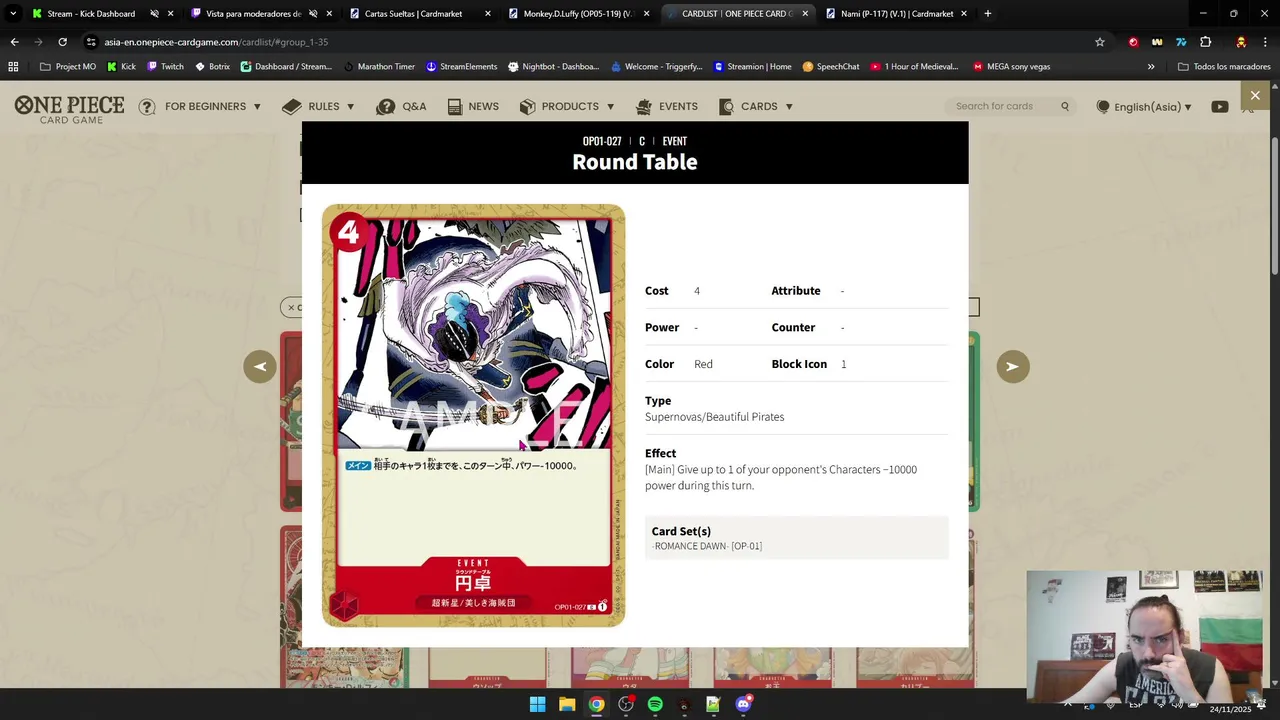This screenshot has width=1280, height=720.
Task: Go to the previous card with left arrow
Action: point(260,366)
